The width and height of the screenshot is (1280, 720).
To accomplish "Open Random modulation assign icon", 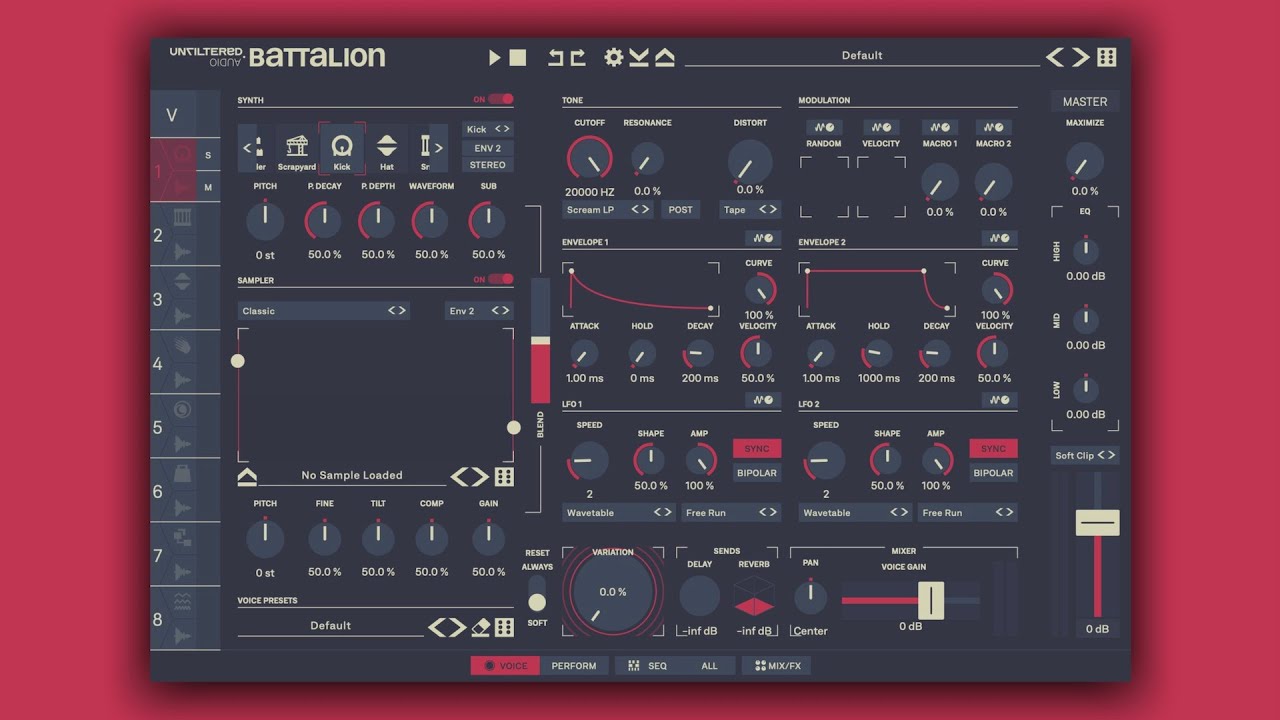I will pos(824,128).
